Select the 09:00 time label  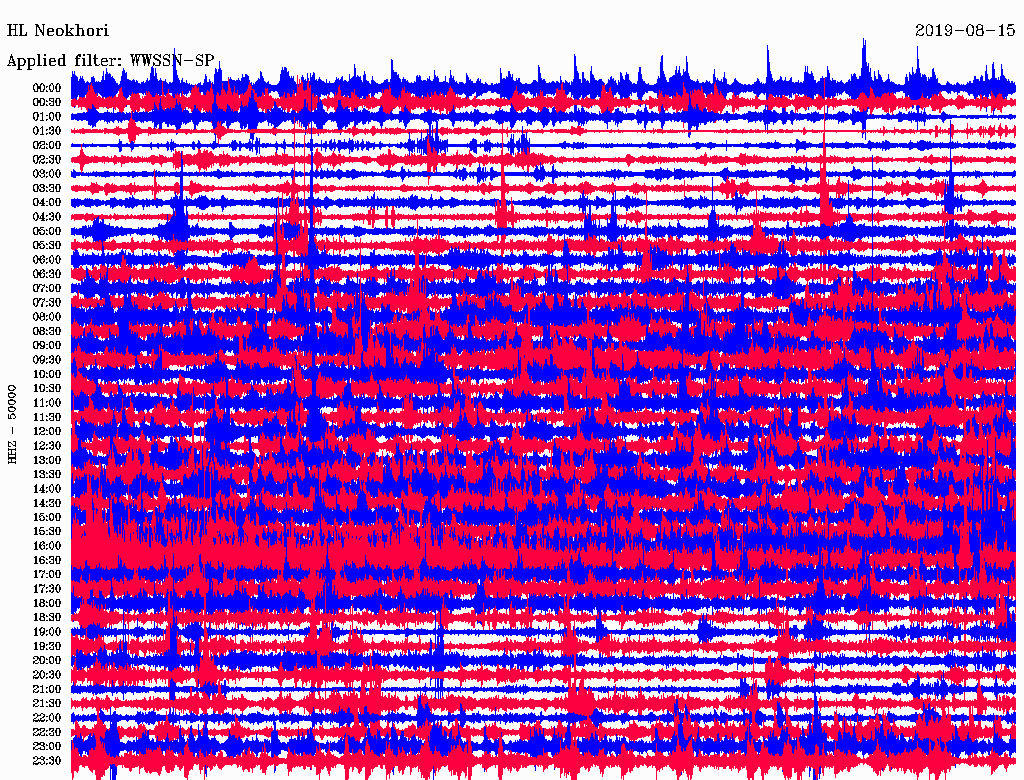tap(47, 346)
